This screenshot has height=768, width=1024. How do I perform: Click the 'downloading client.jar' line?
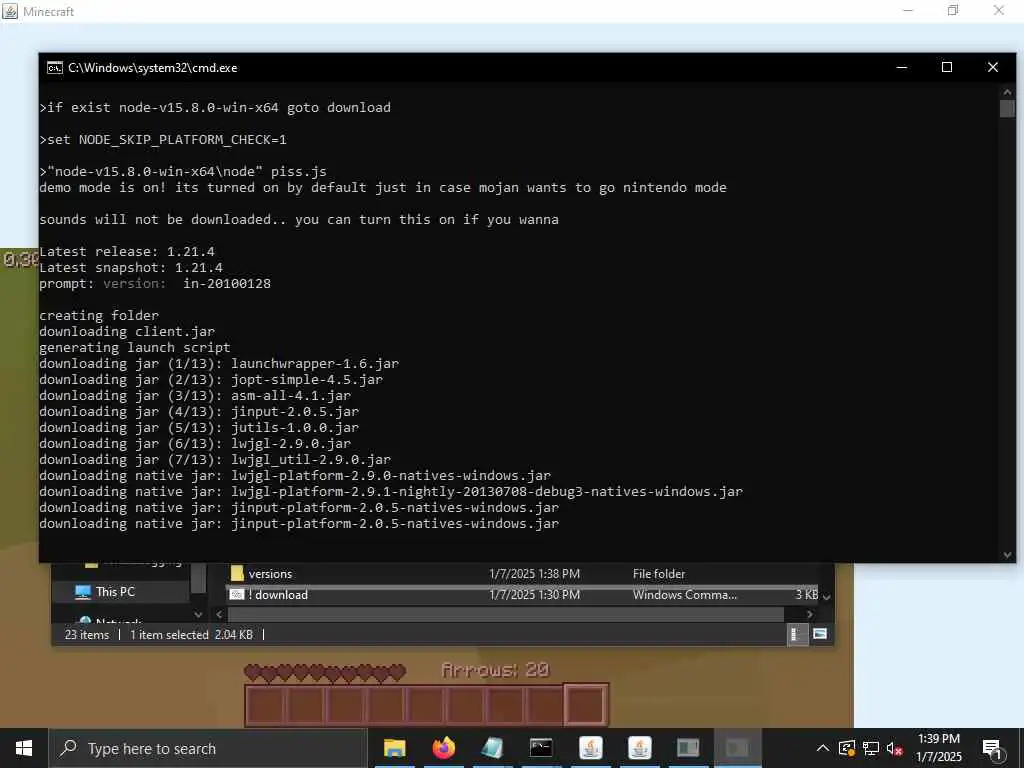[x=127, y=331]
